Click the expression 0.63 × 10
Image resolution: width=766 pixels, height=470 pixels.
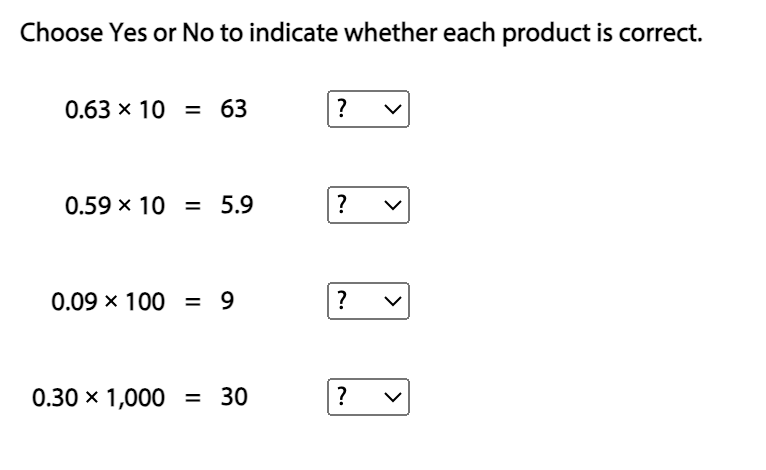(x=114, y=110)
